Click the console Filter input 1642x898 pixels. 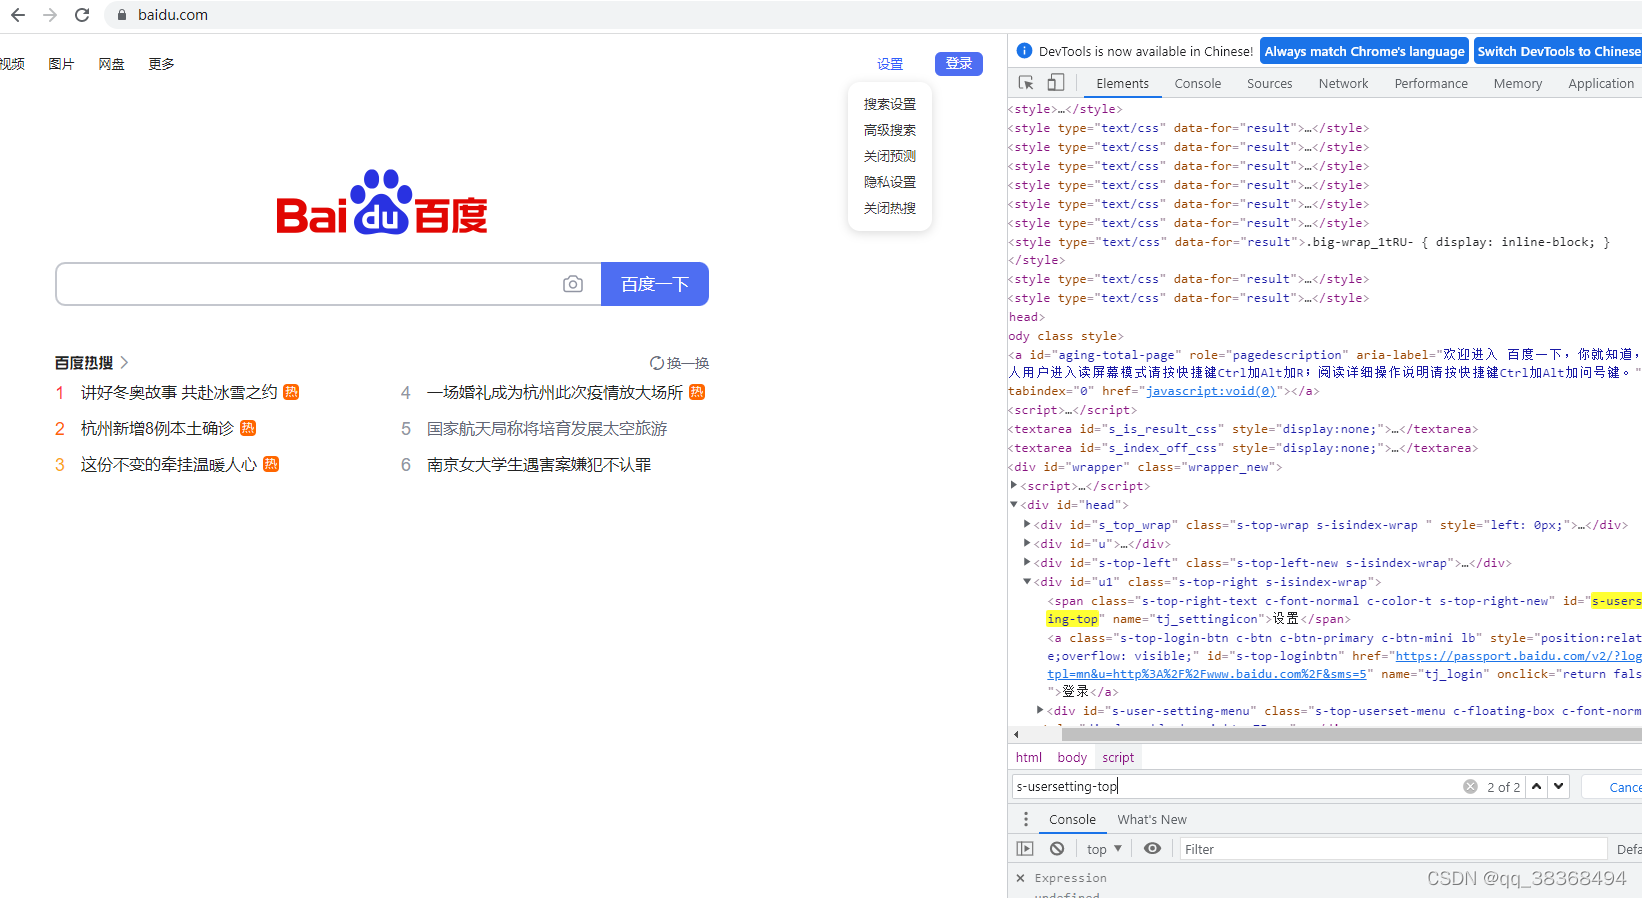click(1393, 849)
